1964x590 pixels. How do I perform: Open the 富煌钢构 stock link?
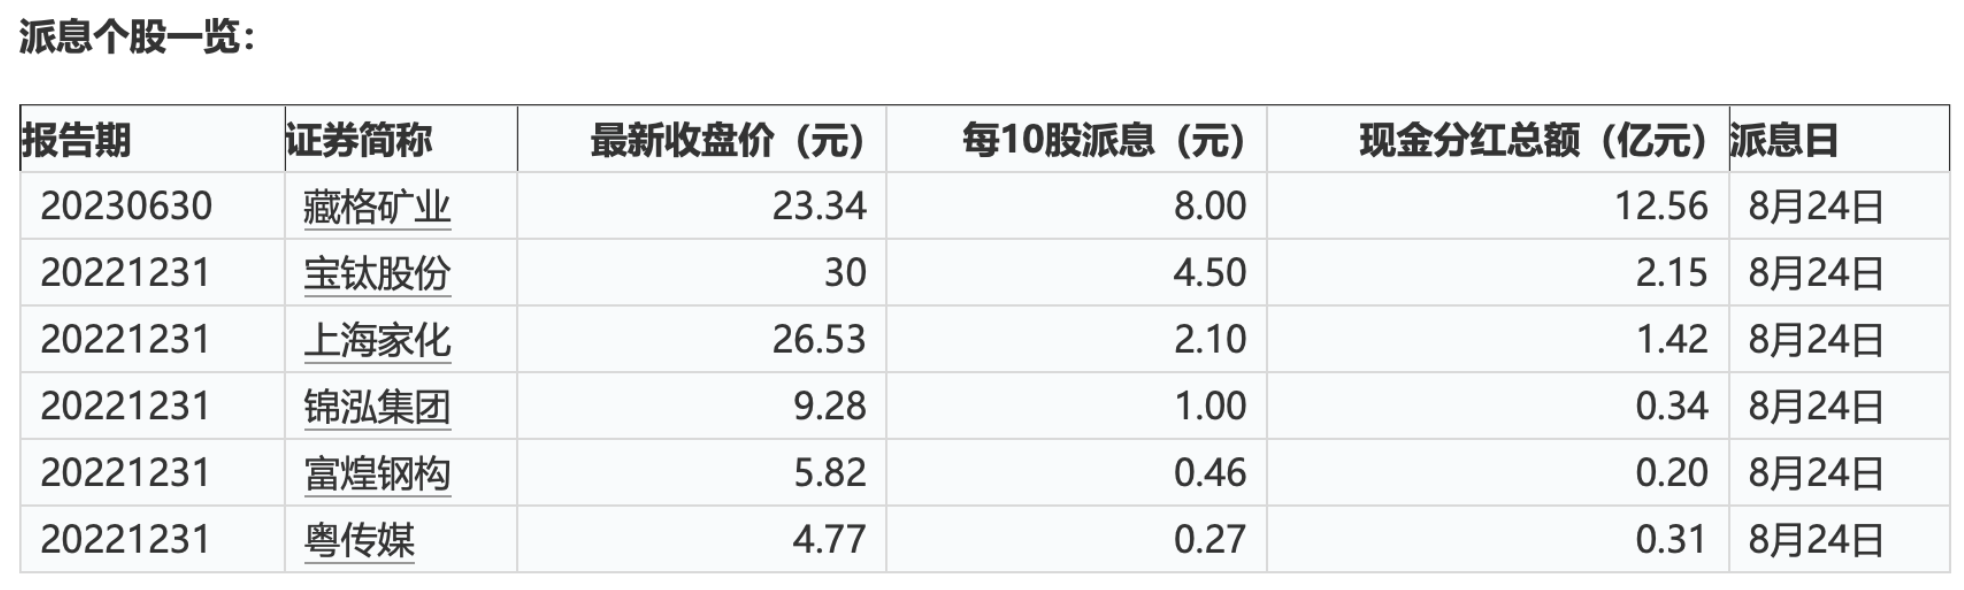point(377,474)
